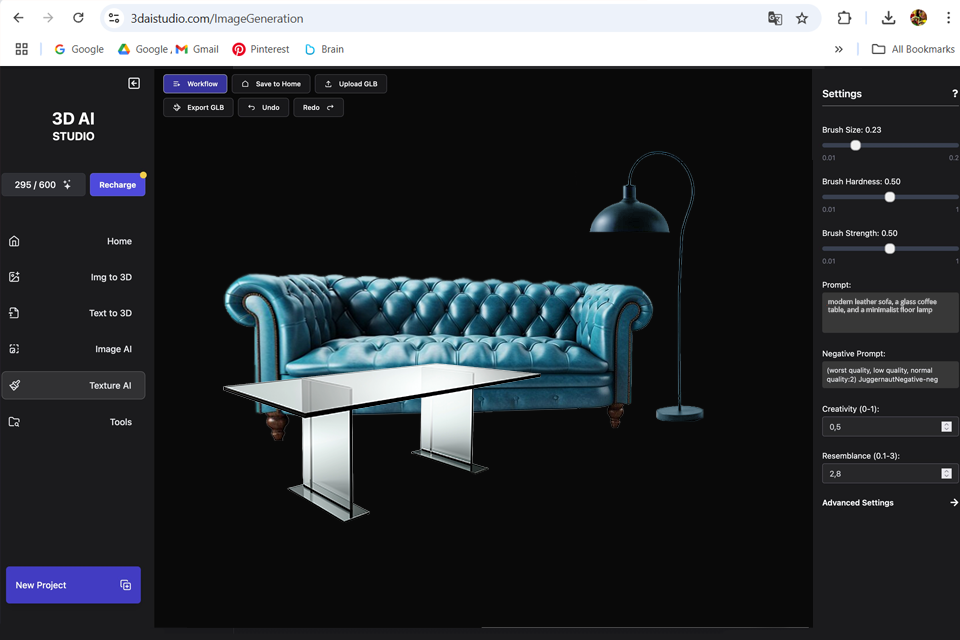Click the Resemblance stepper arrows
Screen dimensions: 960x640
tap(947, 473)
